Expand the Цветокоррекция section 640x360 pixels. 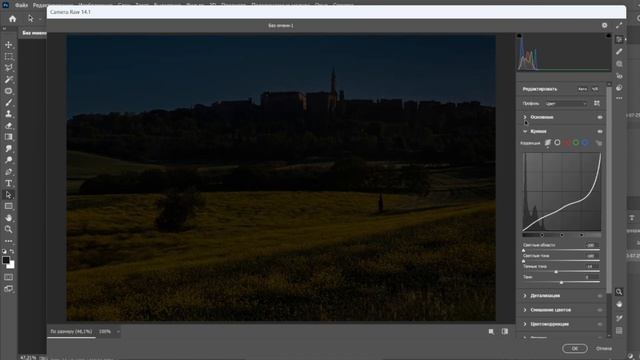pyautogui.click(x=525, y=324)
